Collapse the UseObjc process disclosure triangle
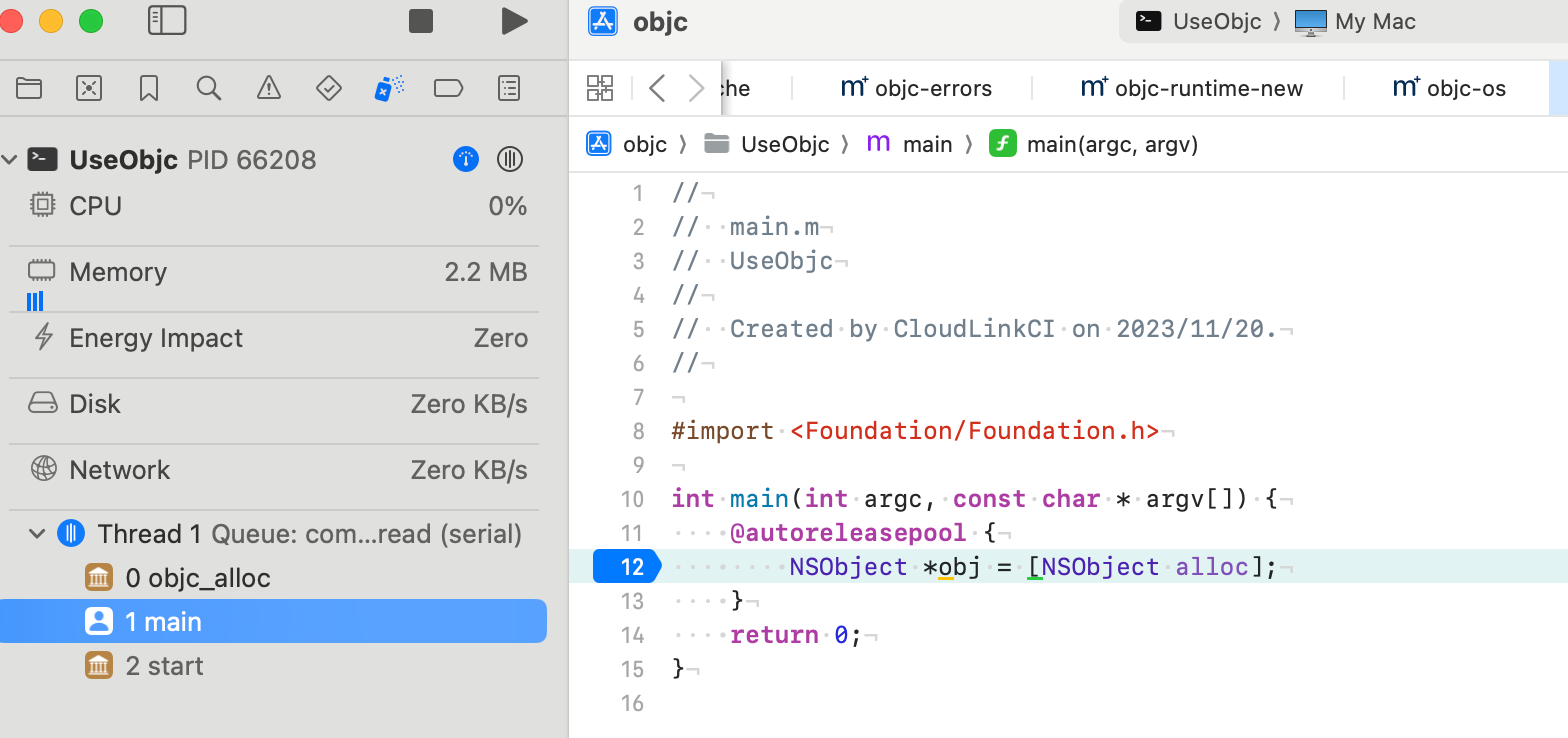The height and width of the screenshot is (738, 1568). click(11, 159)
